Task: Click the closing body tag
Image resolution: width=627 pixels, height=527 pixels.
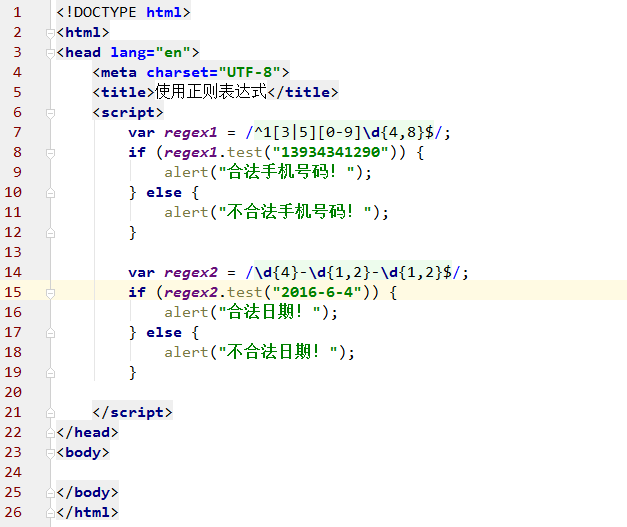Action: pyautogui.click(x=88, y=492)
